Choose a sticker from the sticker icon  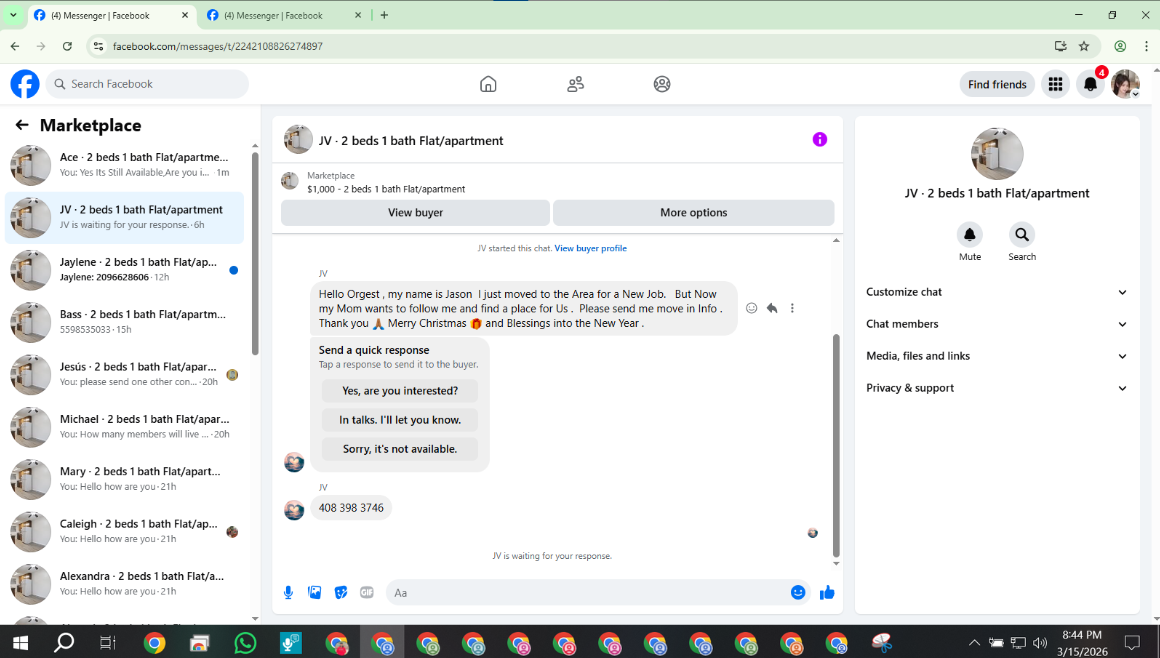coord(341,593)
